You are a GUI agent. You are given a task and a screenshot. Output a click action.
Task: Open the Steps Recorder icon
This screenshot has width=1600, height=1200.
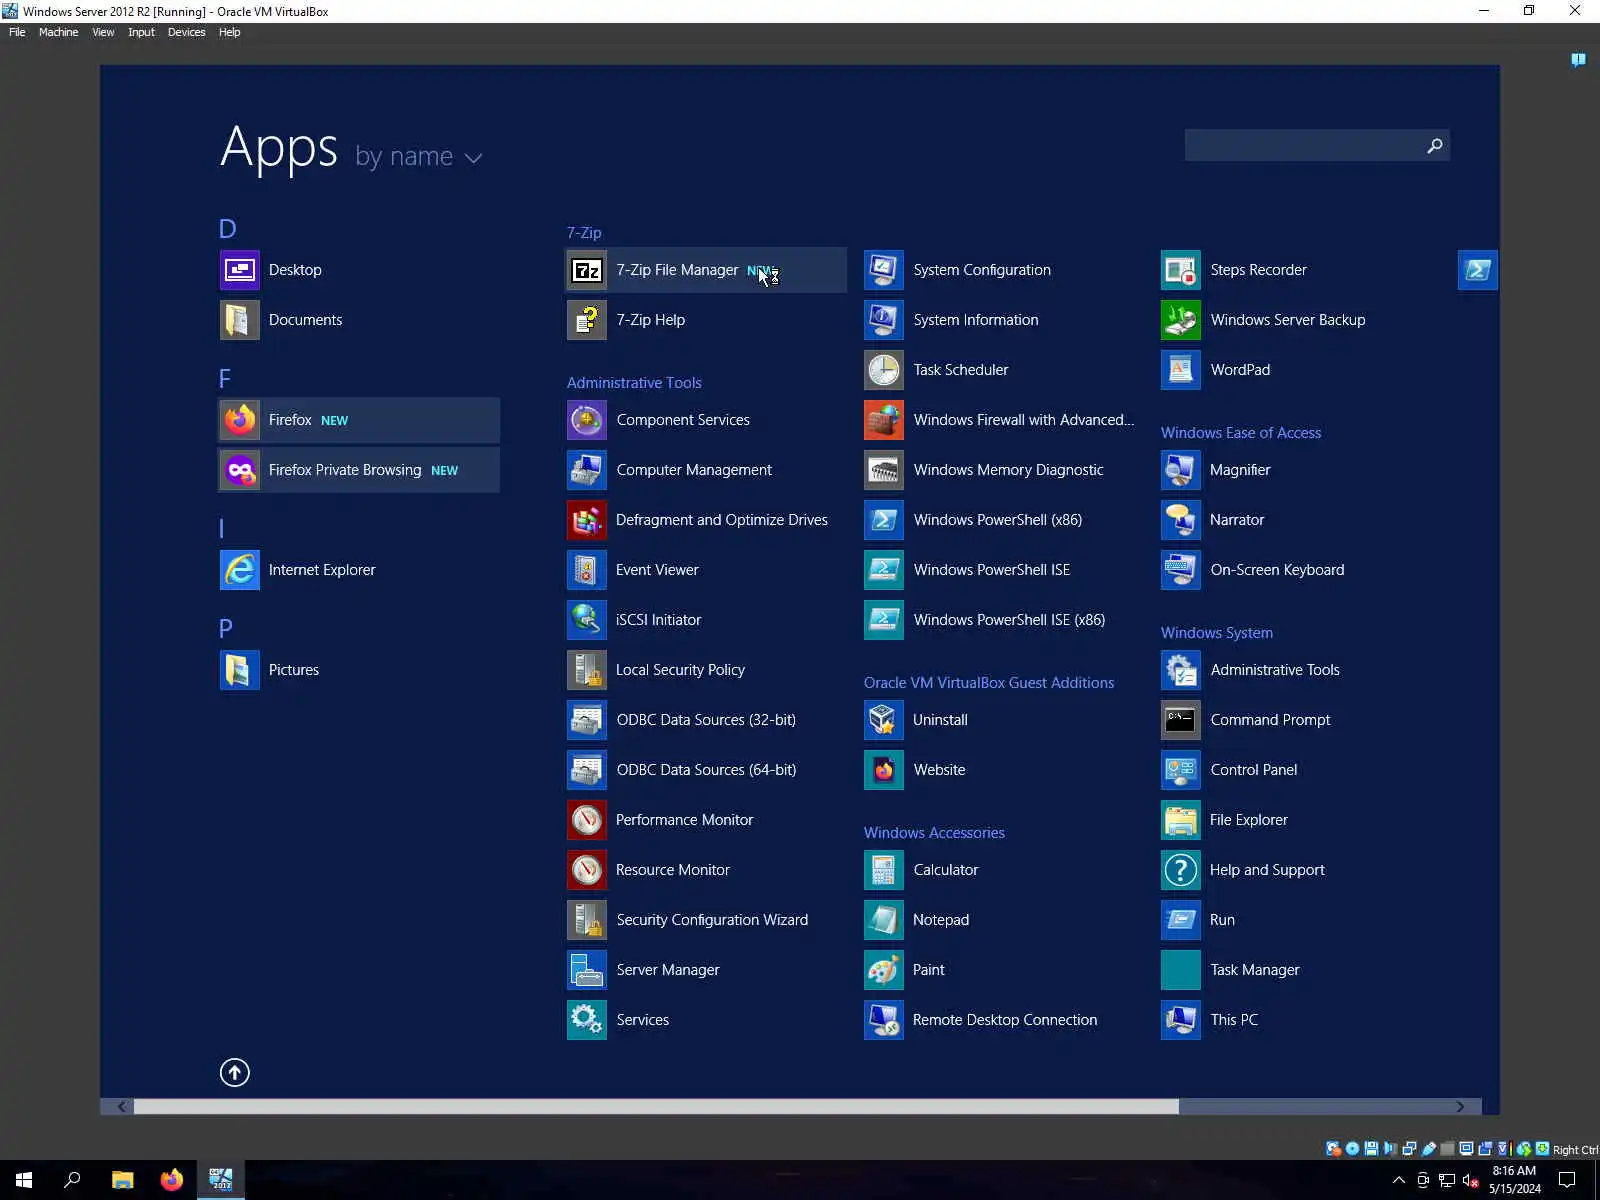click(1181, 270)
